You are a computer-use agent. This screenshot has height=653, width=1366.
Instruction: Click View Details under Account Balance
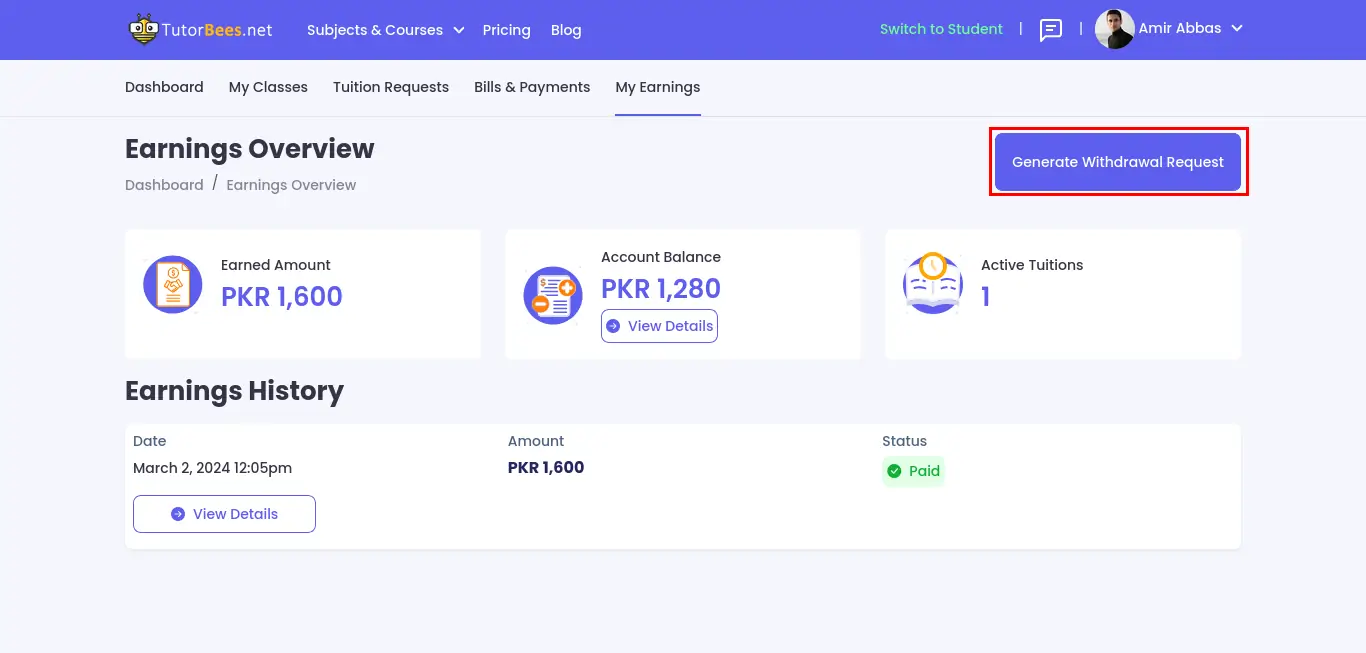point(659,326)
